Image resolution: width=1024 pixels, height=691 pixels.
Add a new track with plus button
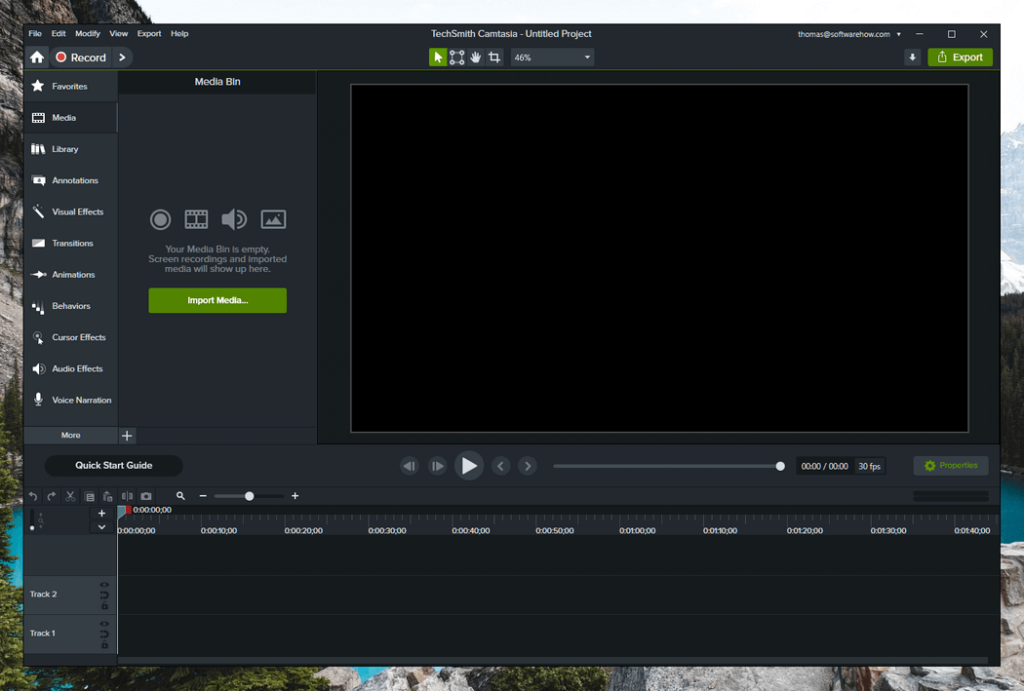[102, 513]
